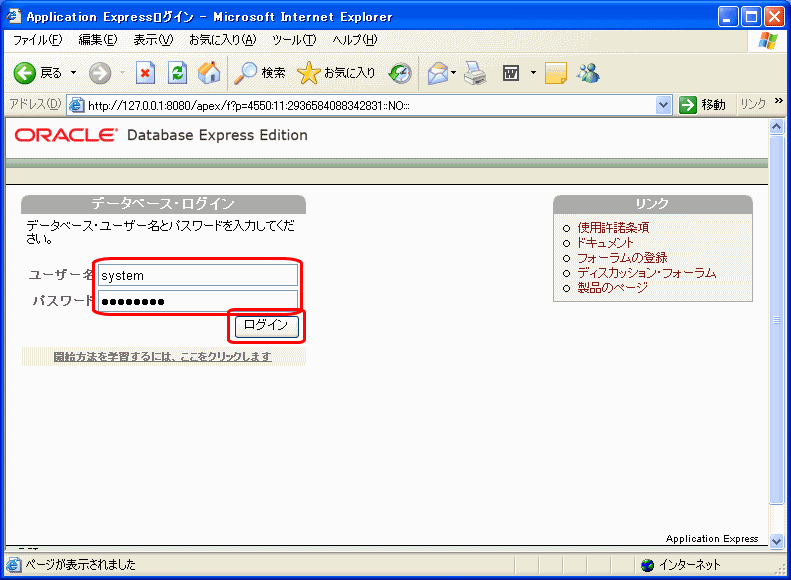Click the Edit with Word icon

point(511,74)
